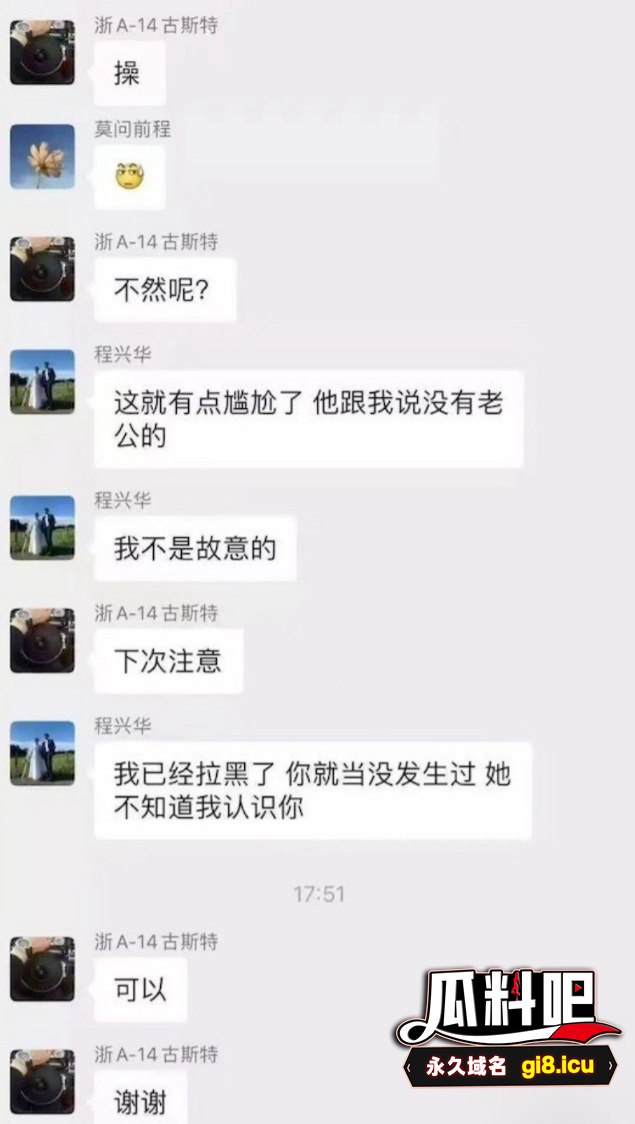The width and height of the screenshot is (635, 1124).
Task: Open the avatar beside 下次注意 message
Action: (42, 640)
